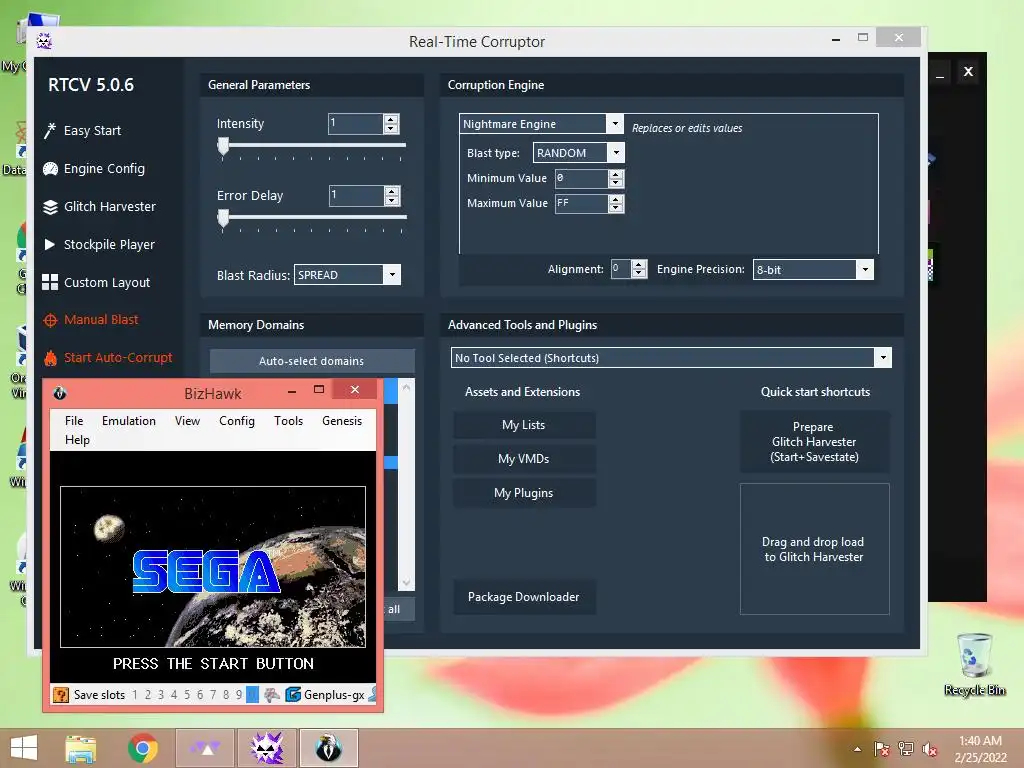The height and width of the screenshot is (768, 1024).
Task: Select BizHawk save slot 9
Action: point(239,695)
